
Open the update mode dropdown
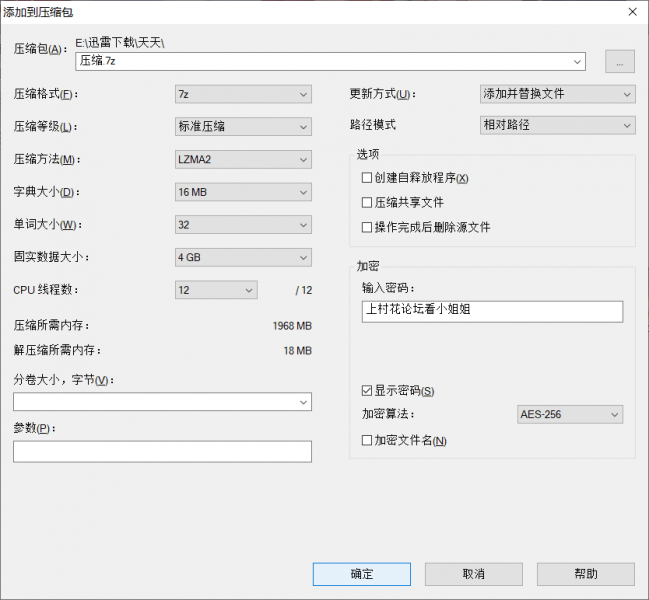coord(557,94)
